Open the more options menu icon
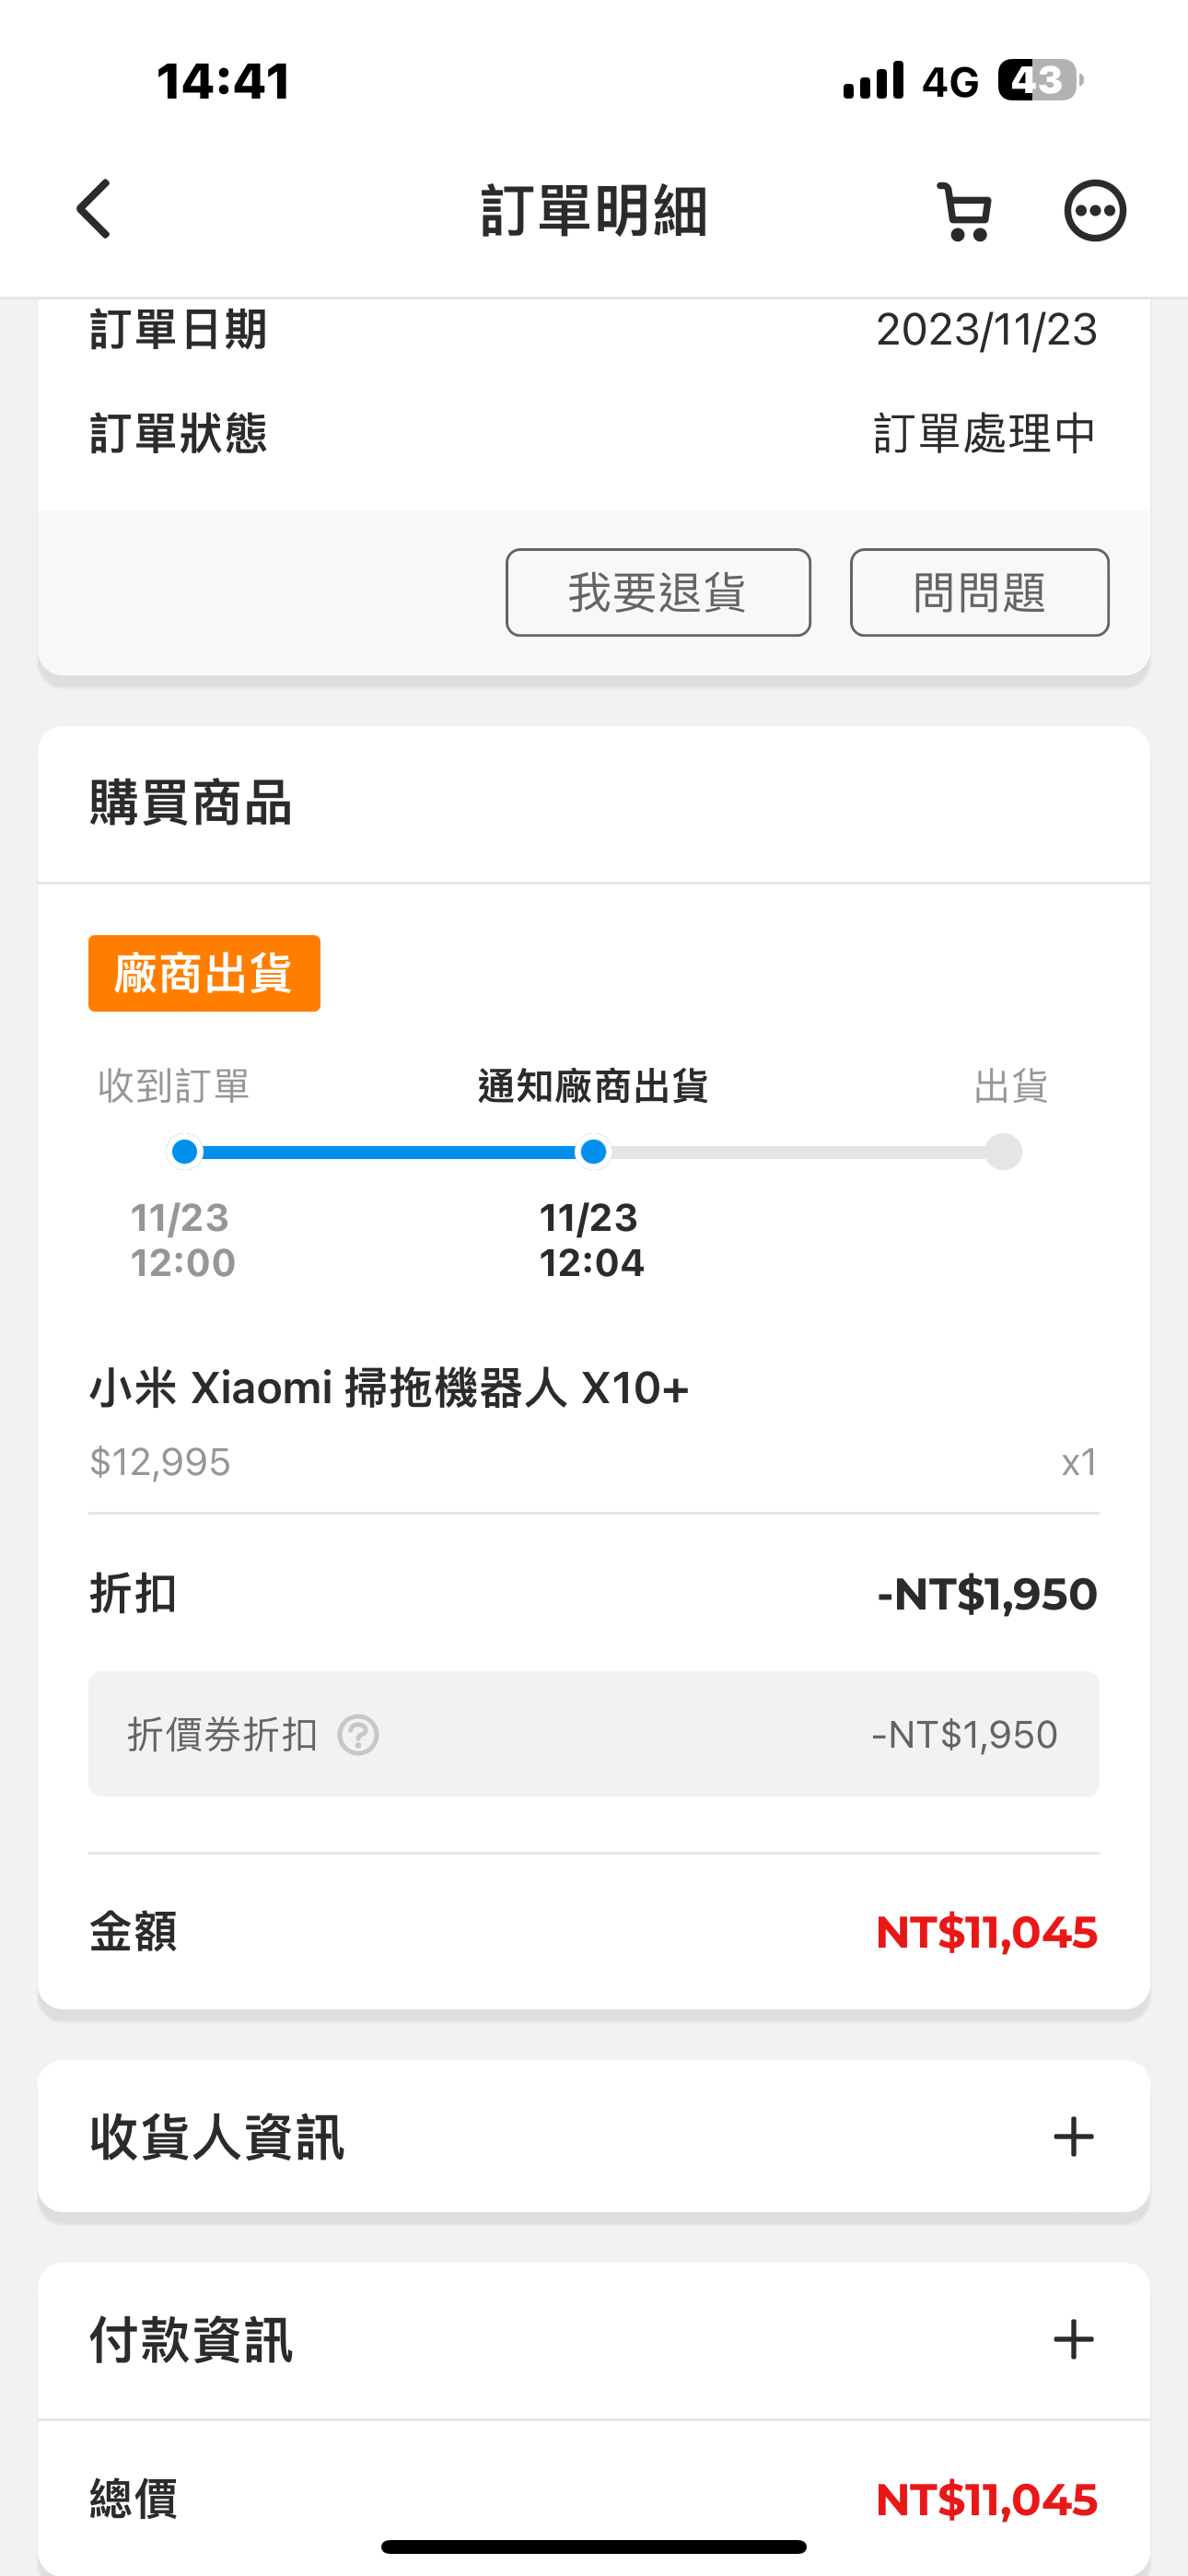This screenshot has height=2576, width=1188. click(1095, 211)
